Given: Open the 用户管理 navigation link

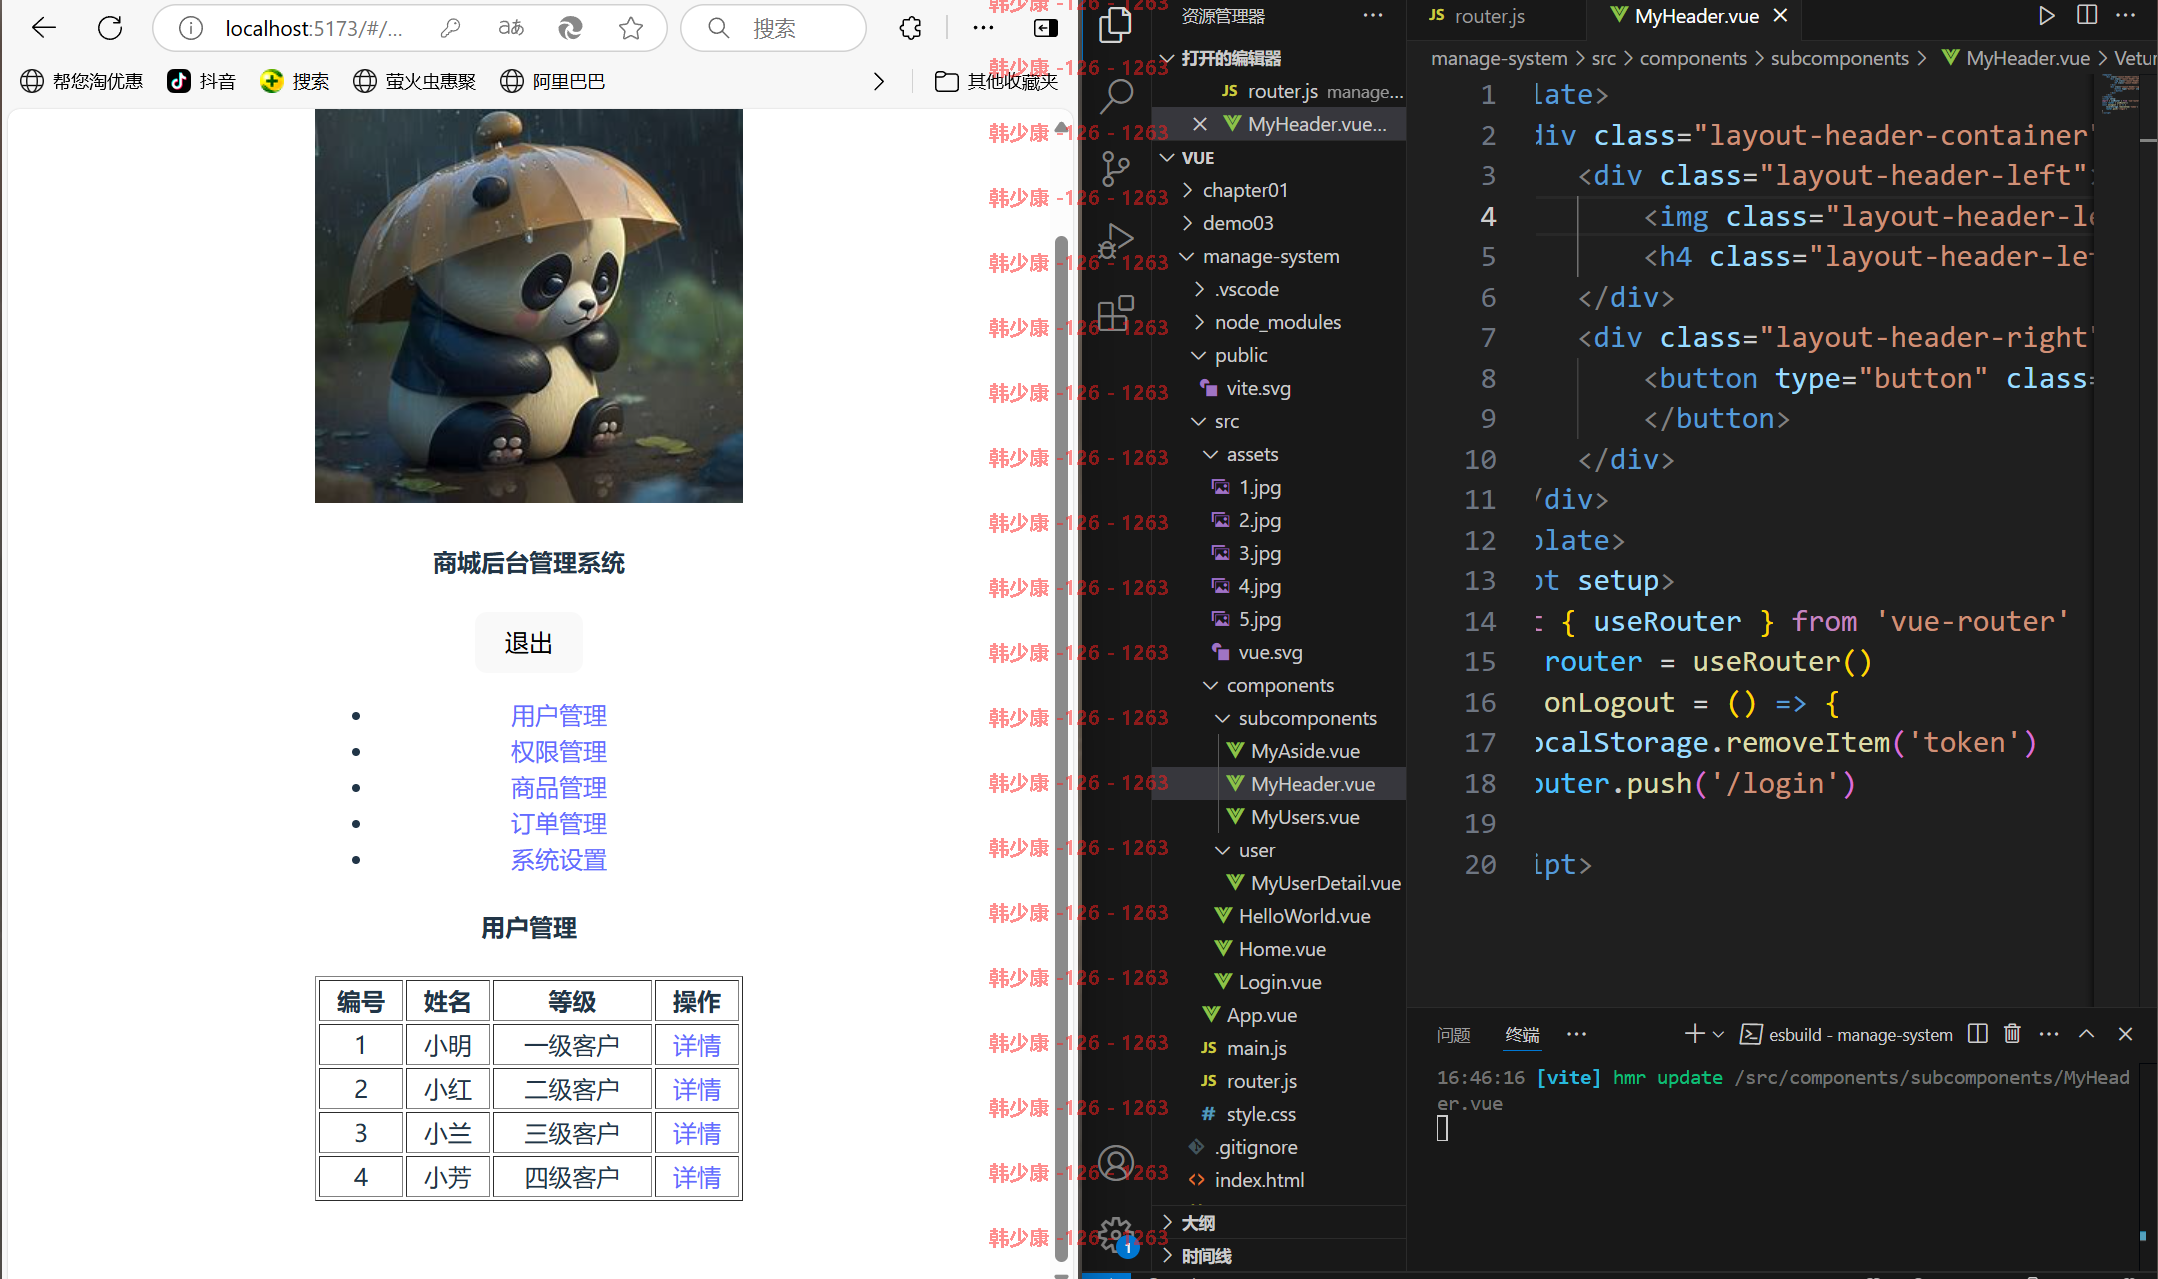Looking at the screenshot, I should 558,716.
